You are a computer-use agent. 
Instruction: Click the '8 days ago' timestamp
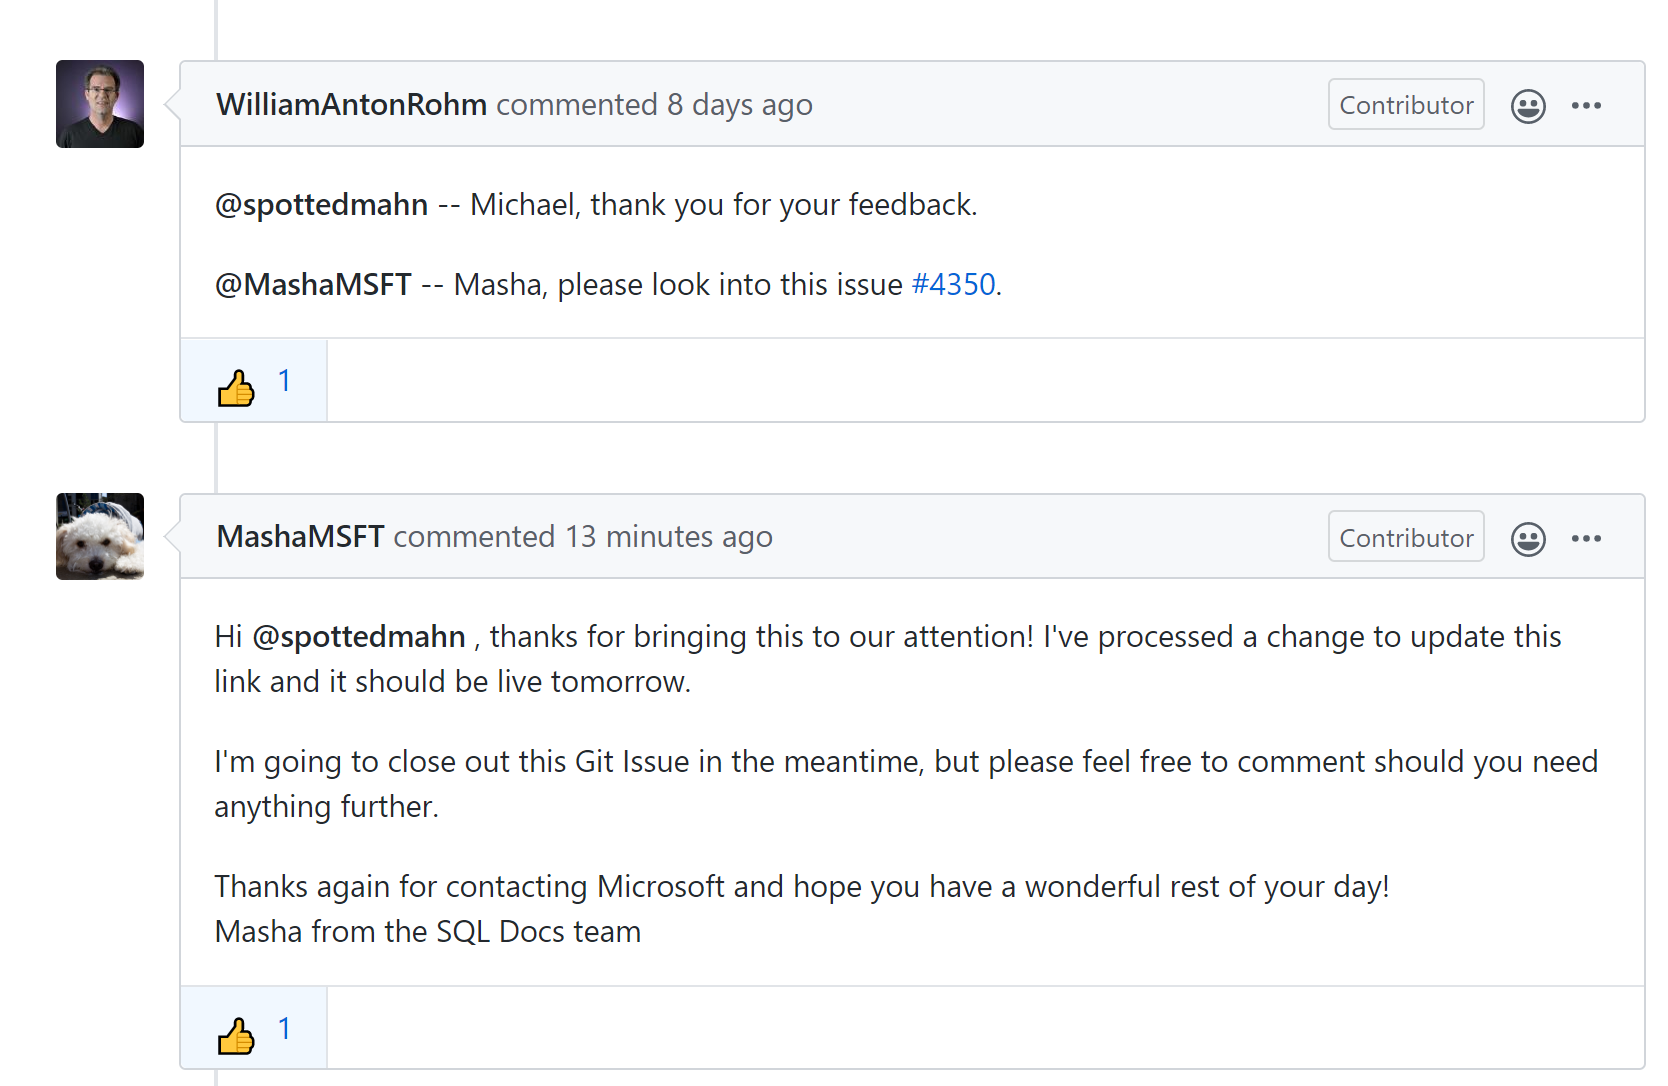(740, 105)
